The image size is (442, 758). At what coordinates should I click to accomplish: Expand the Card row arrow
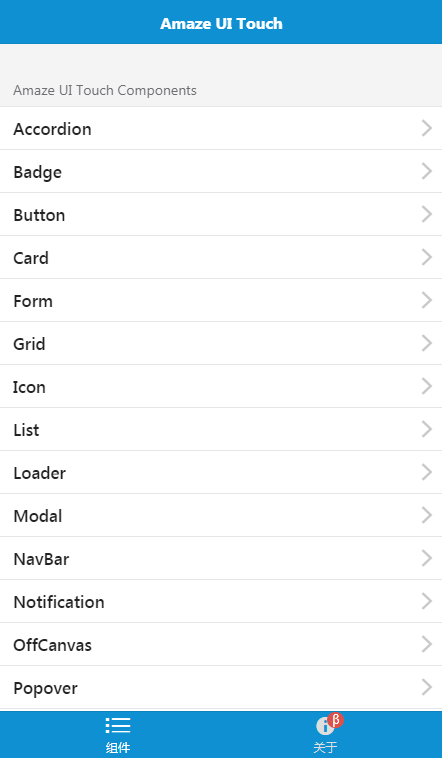[427, 257]
